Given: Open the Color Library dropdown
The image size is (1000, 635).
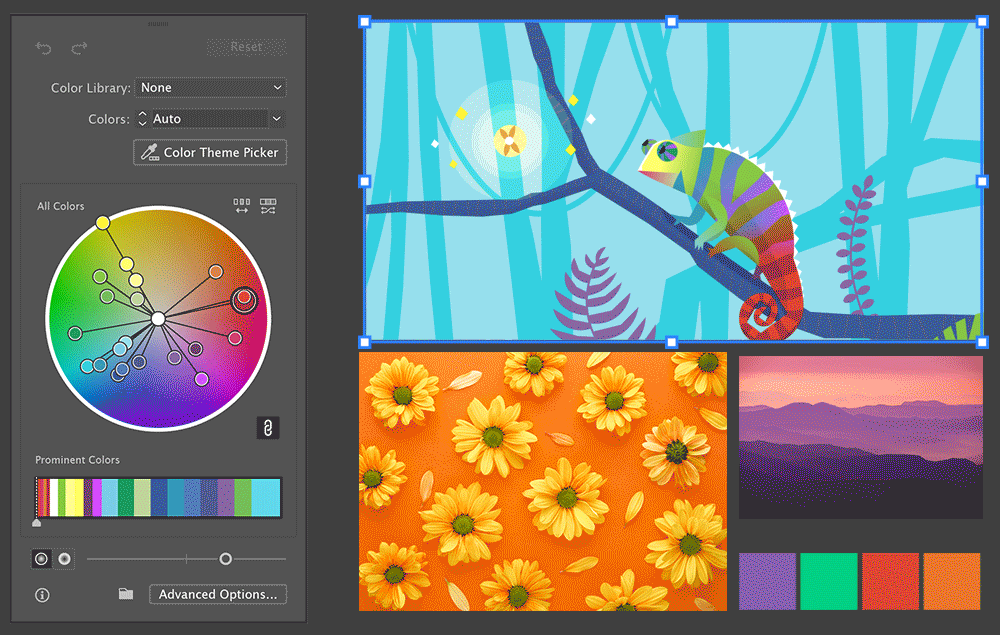Looking at the screenshot, I should 210,87.
